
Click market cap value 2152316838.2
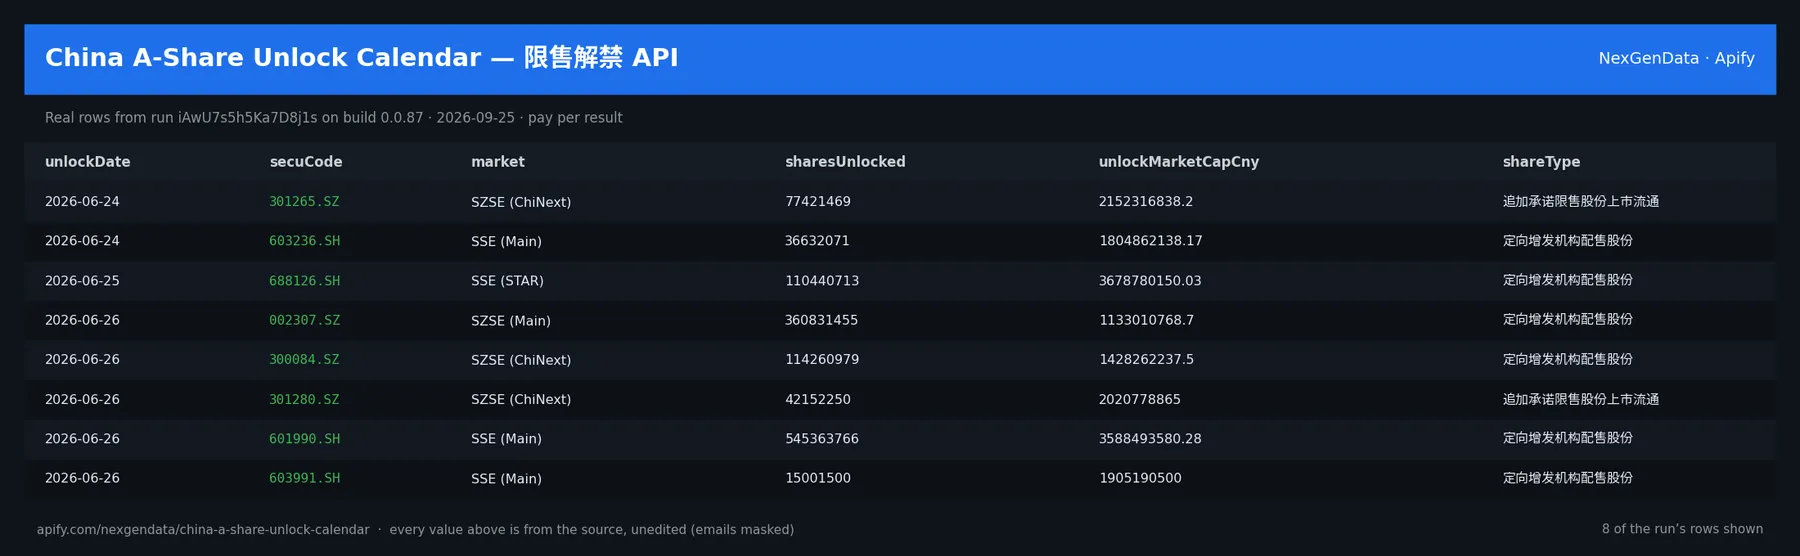pos(1146,202)
